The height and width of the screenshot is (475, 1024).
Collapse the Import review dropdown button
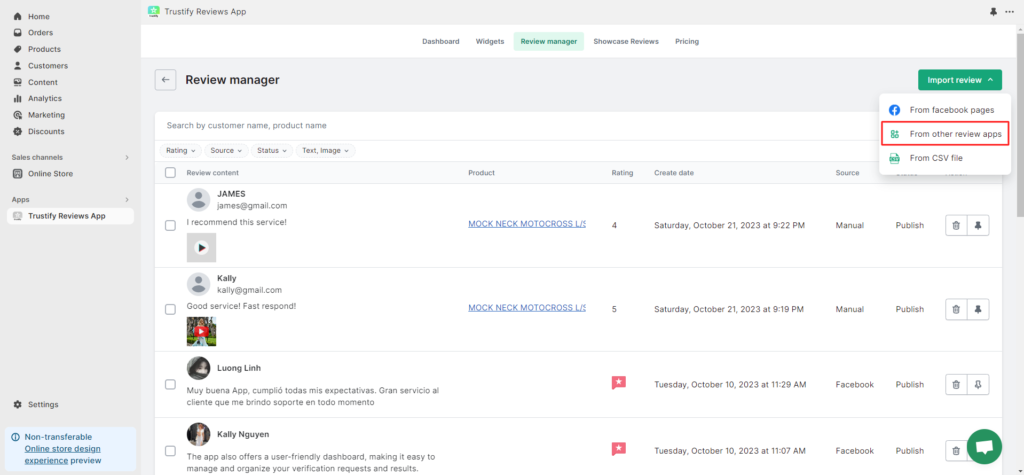(959, 80)
